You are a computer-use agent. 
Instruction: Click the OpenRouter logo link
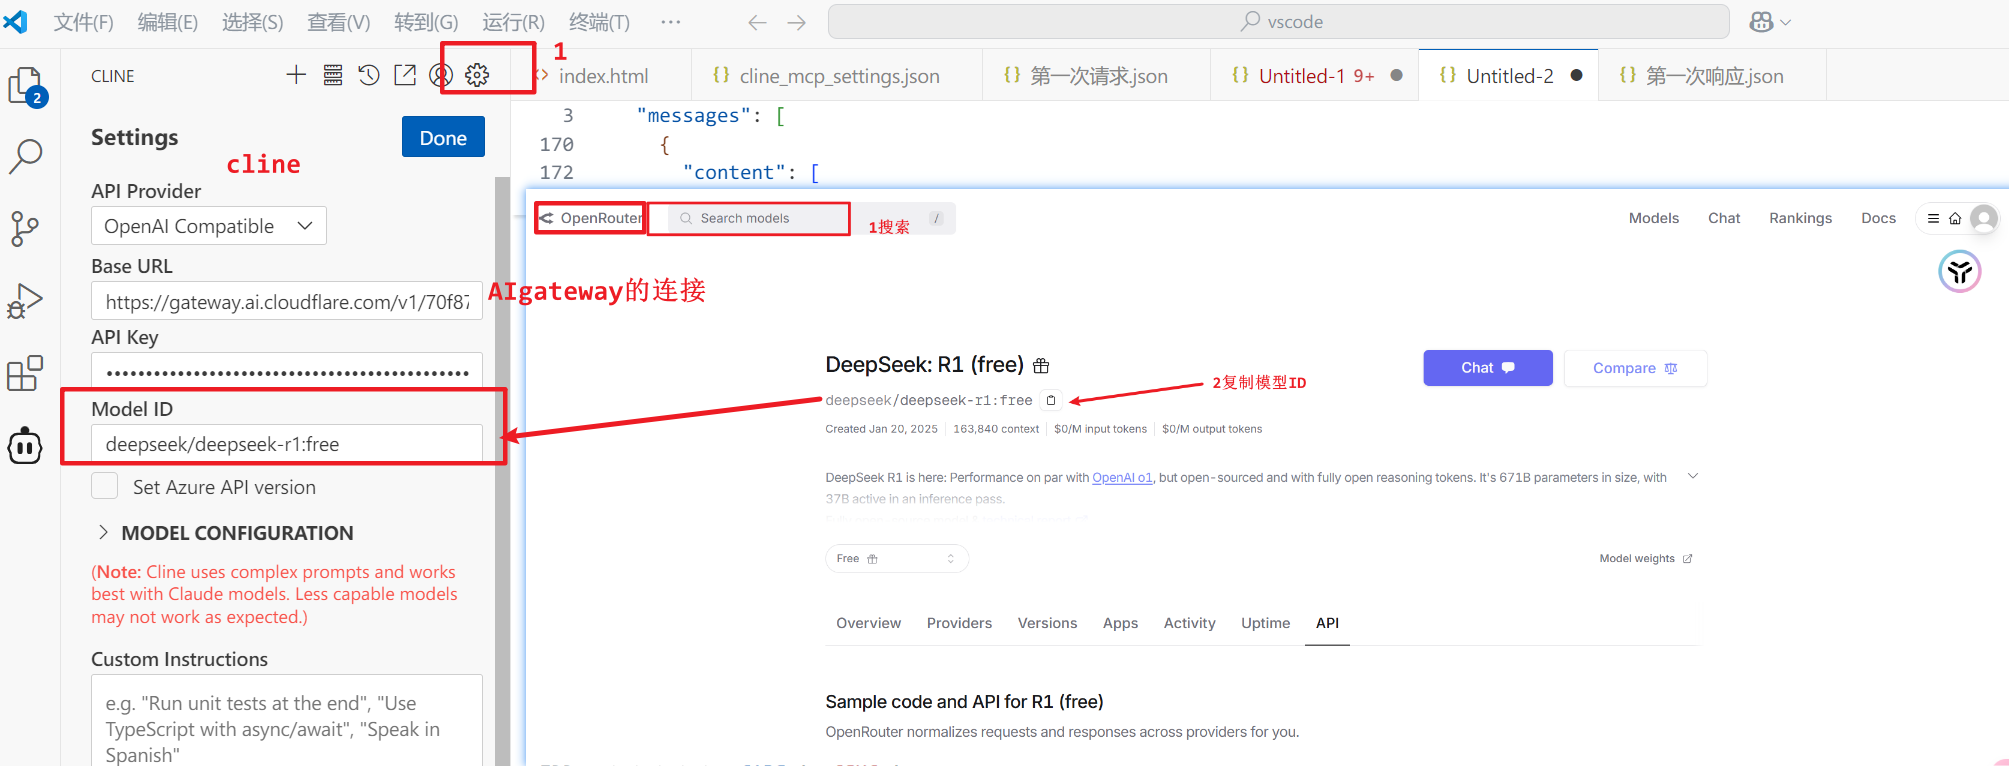tap(590, 218)
